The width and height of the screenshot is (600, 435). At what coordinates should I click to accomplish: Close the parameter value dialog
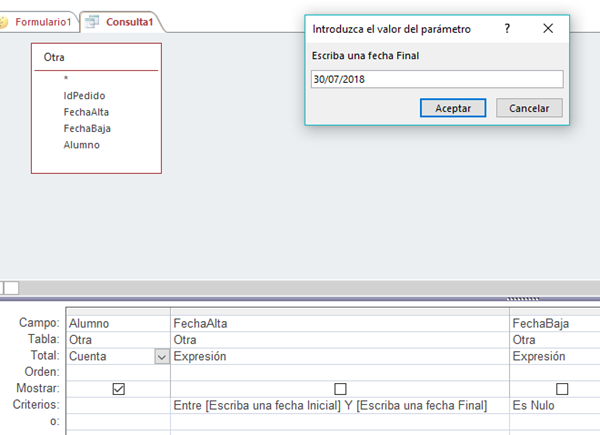[548, 28]
